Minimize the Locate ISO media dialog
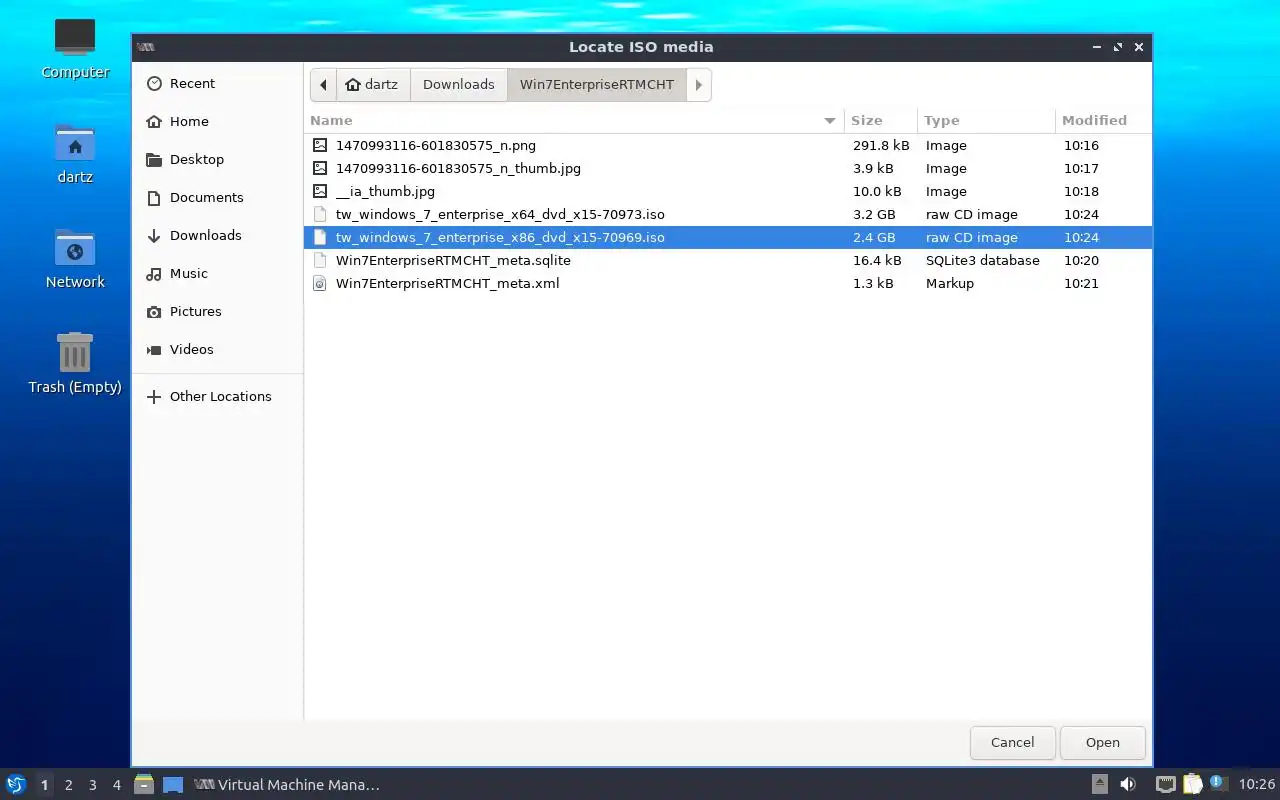 tap(1098, 47)
